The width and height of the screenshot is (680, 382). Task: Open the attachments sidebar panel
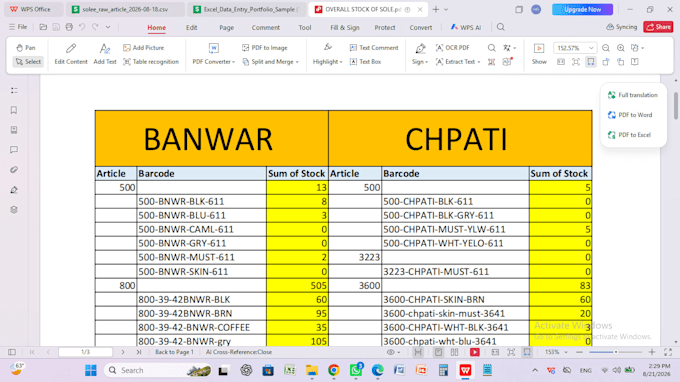pyautogui.click(x=14, y=170)
